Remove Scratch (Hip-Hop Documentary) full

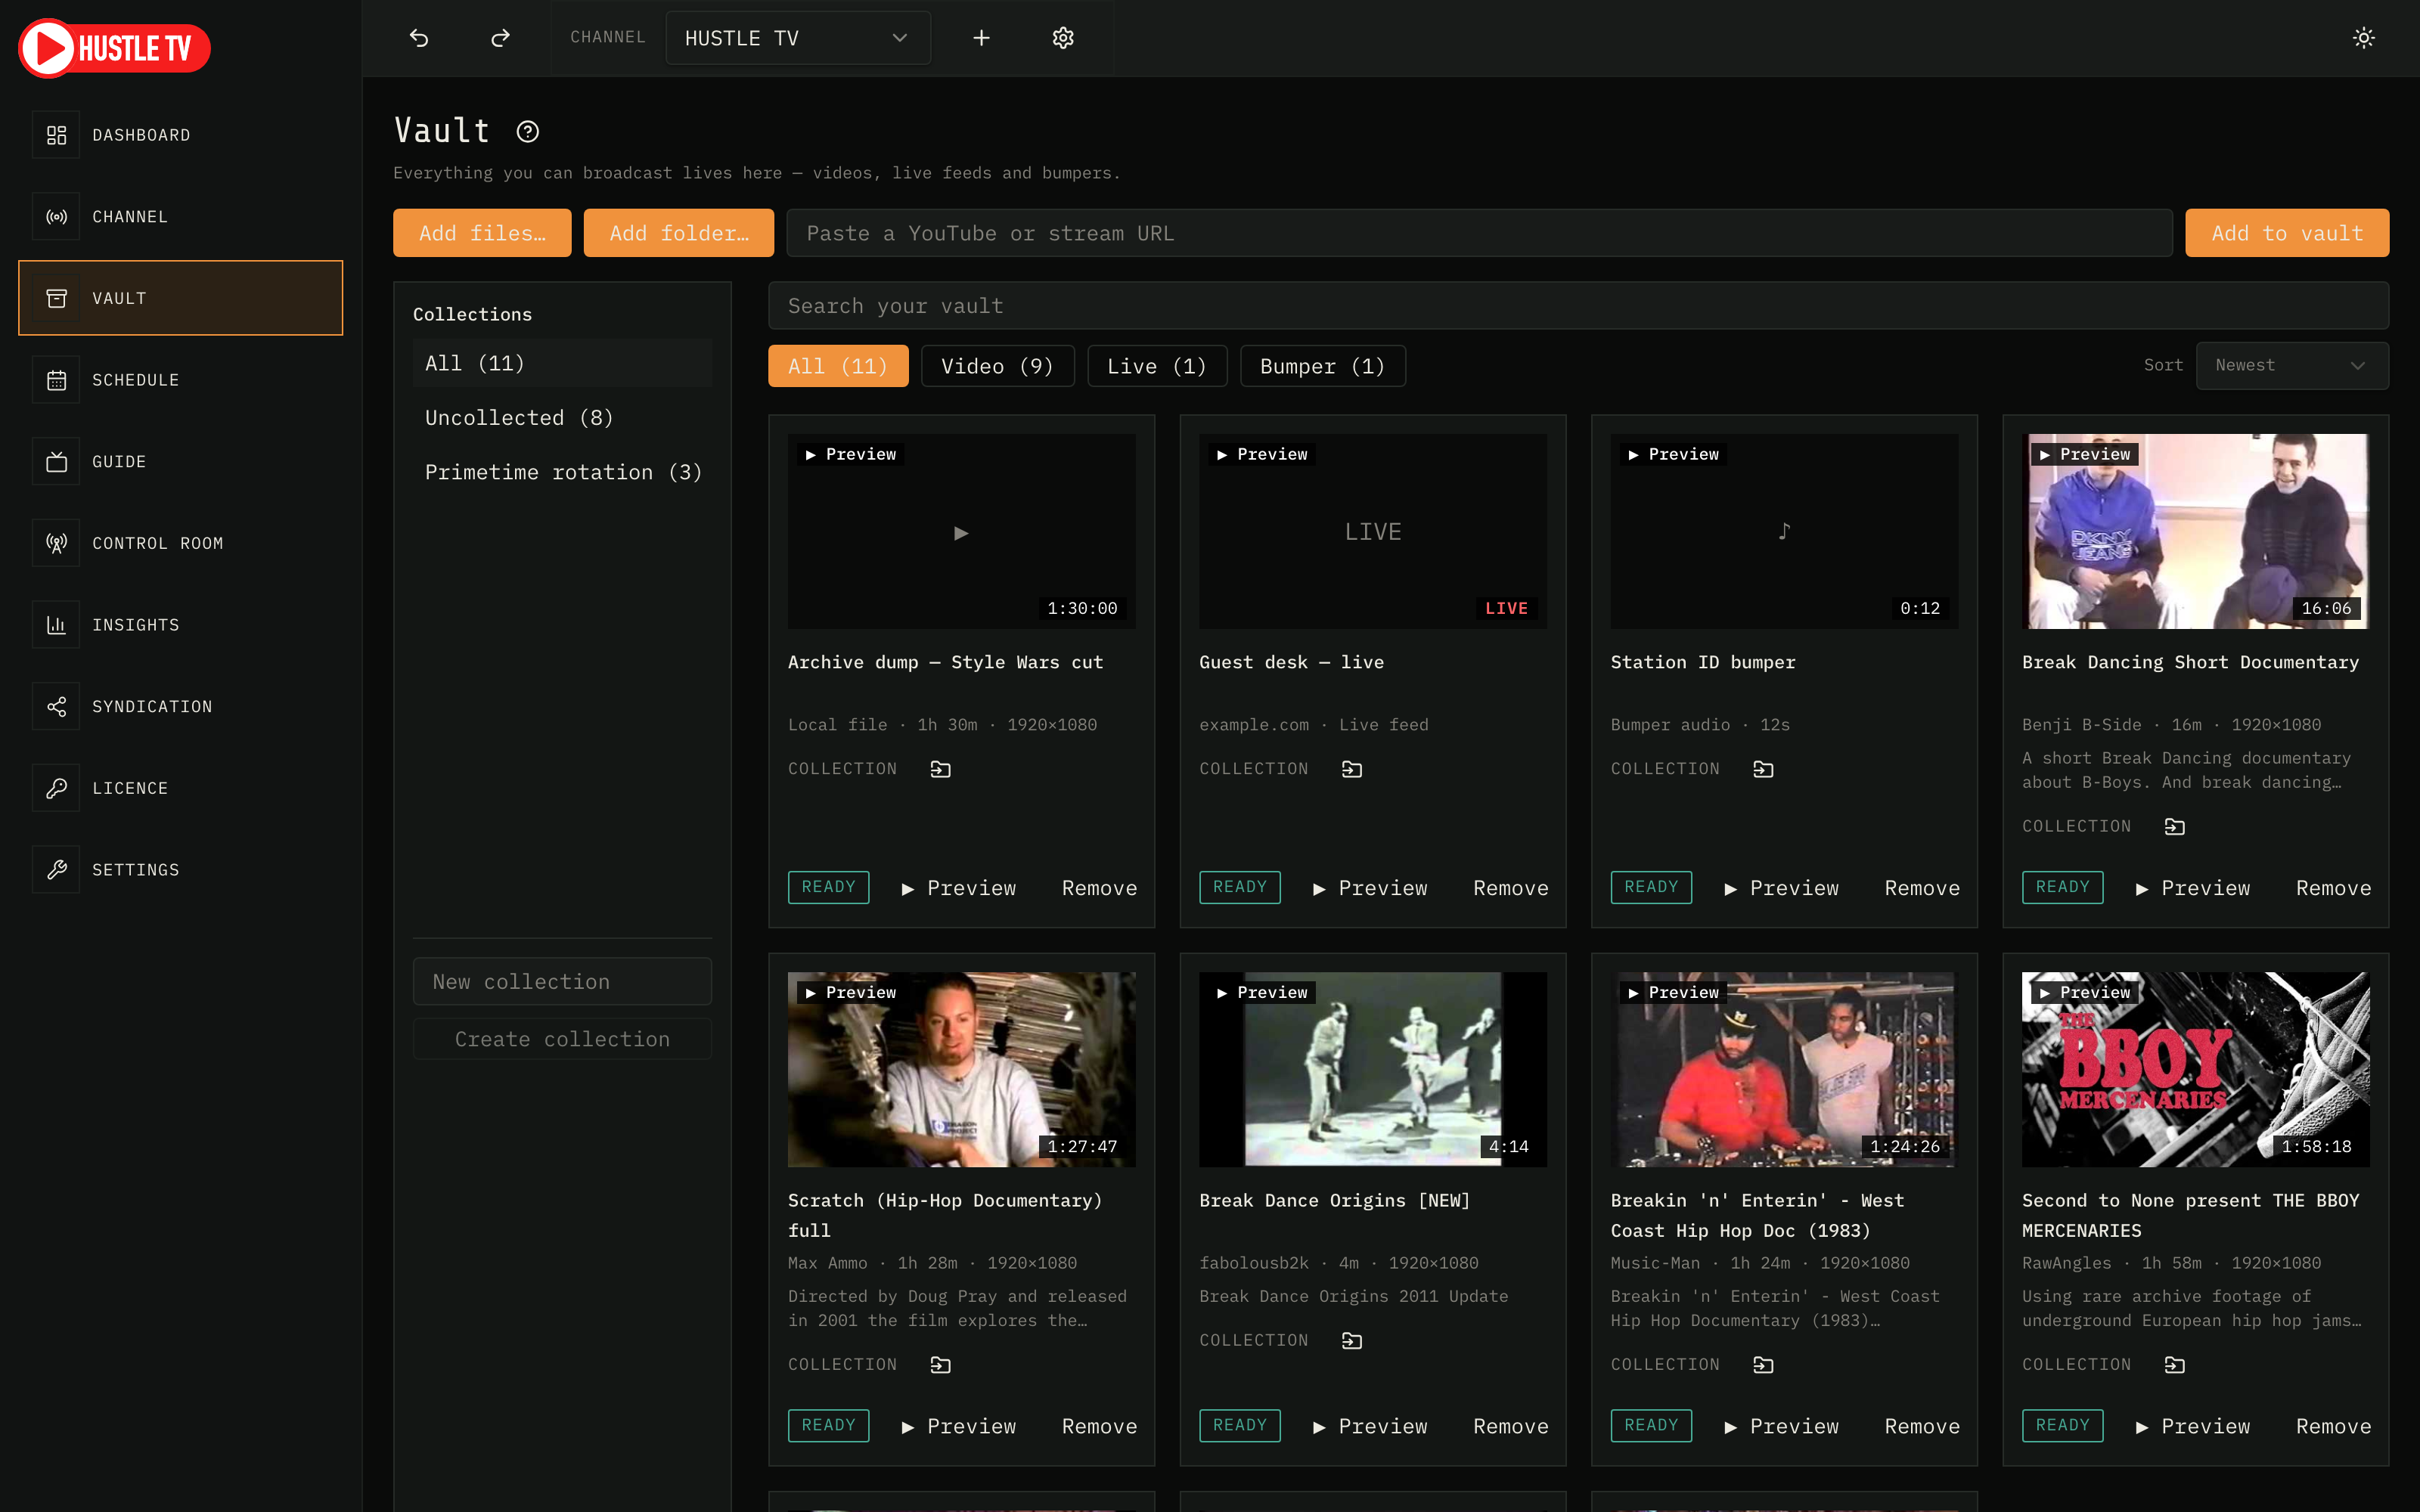coord(1099,1426)
